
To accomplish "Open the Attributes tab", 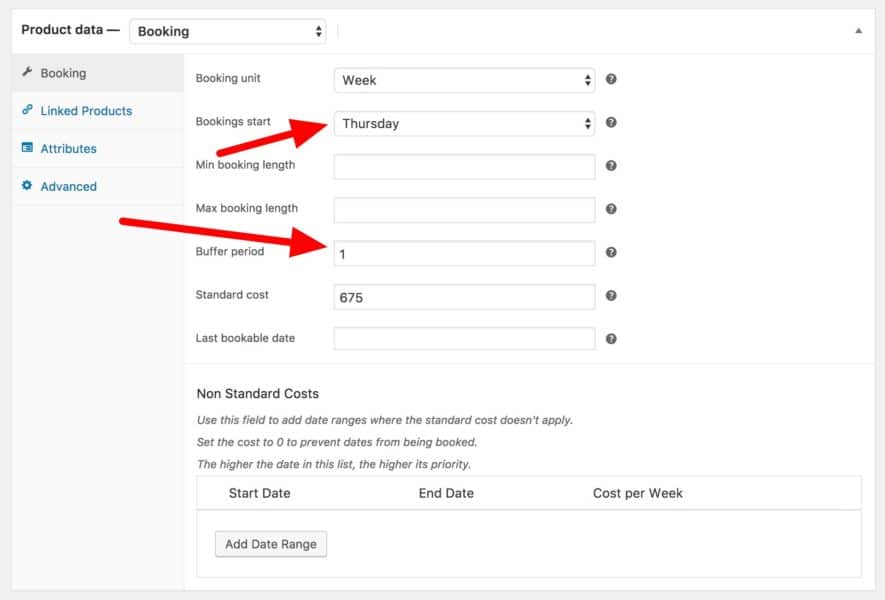I will (68, 149).
